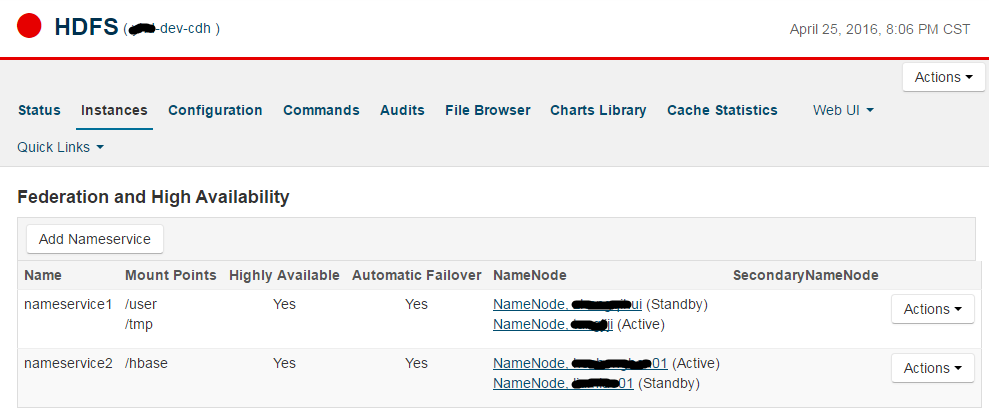This screenshot has width=989, height=411.
Task: Open nameservice1 Active NameNode link
Action: [552, 324]
